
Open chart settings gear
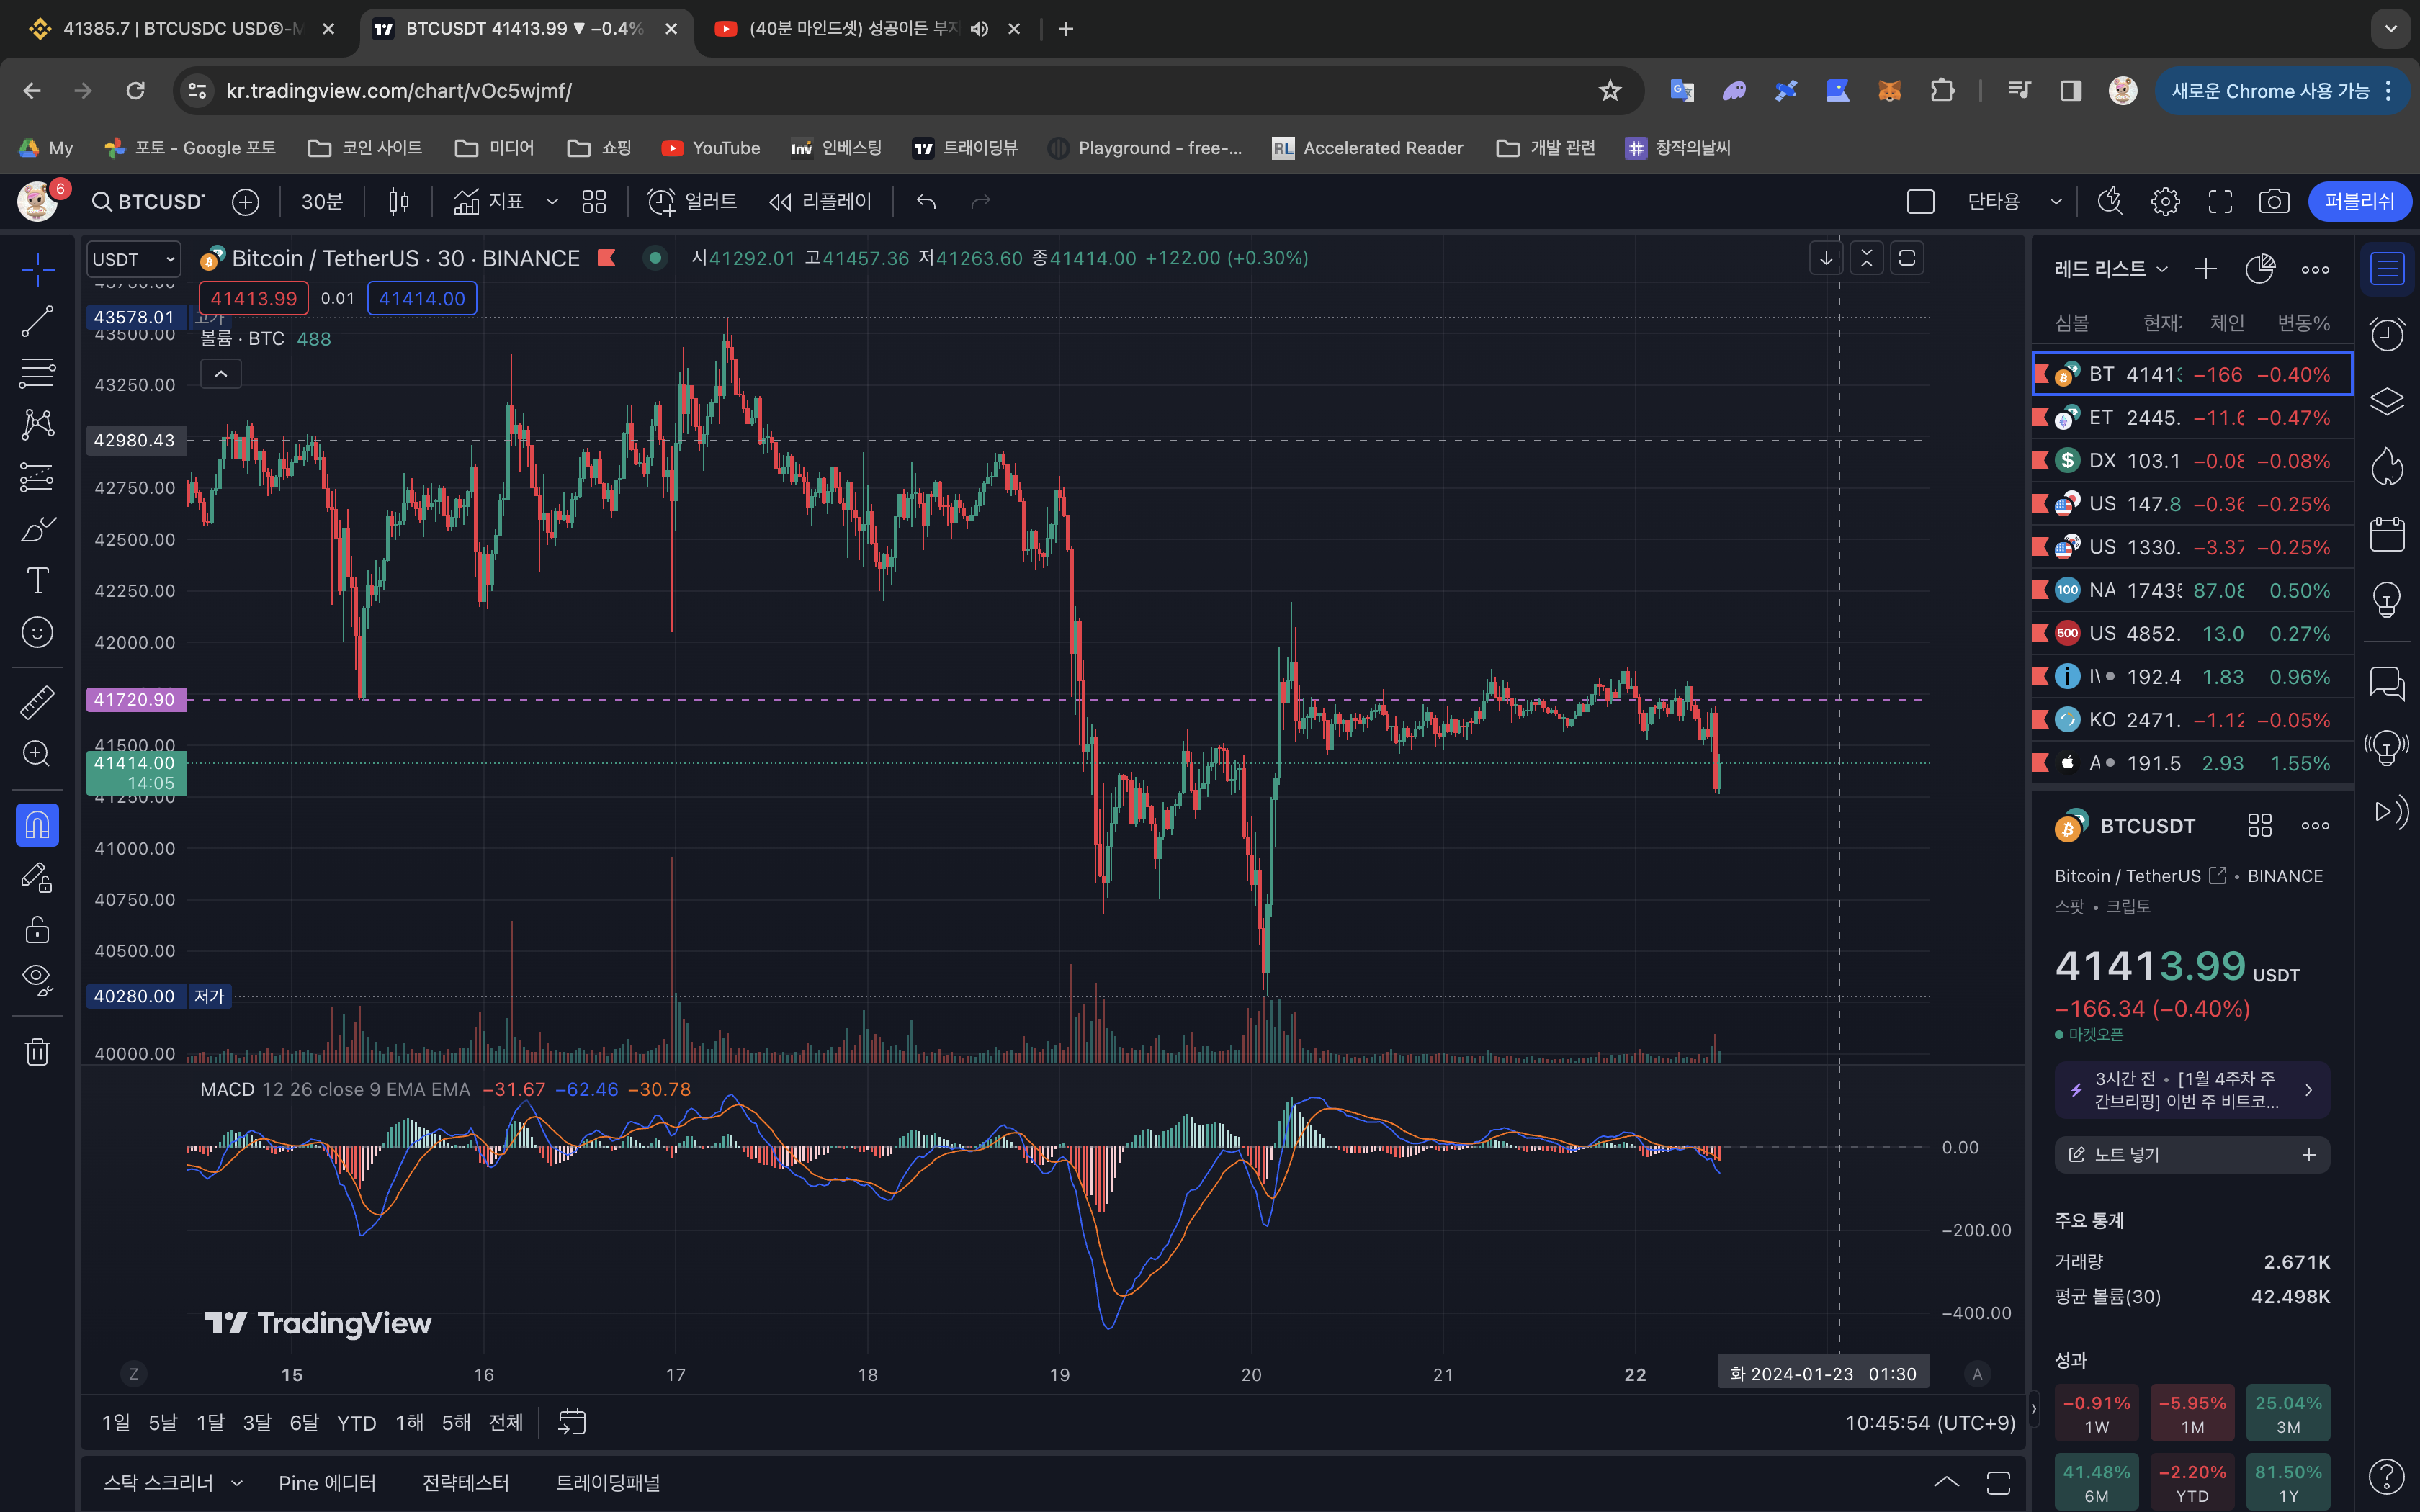click(x=2165, y=202)
